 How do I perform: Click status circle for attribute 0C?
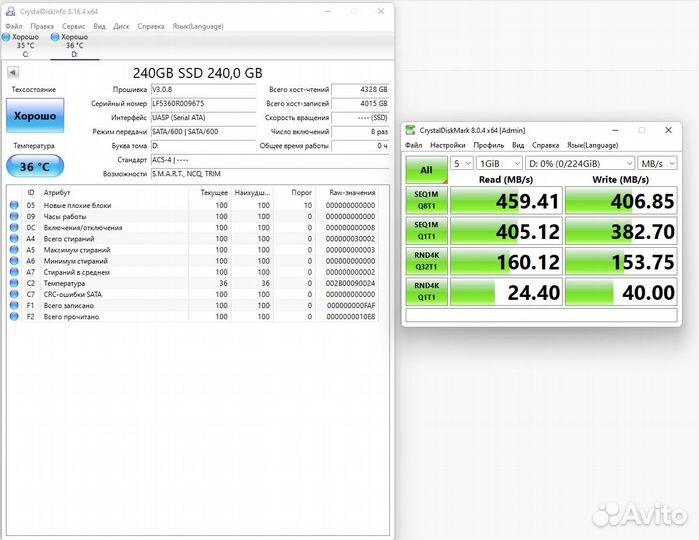point(14,227)
